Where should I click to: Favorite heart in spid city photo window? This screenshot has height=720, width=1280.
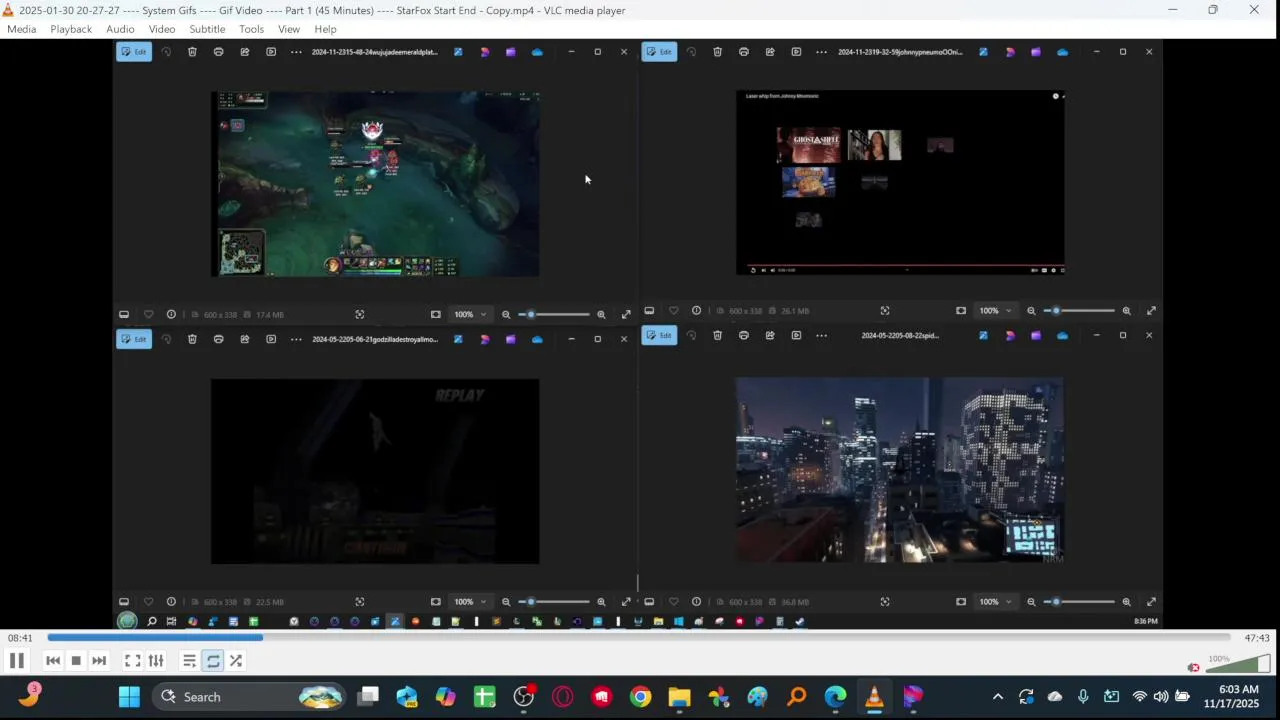[x=674, y=602]
